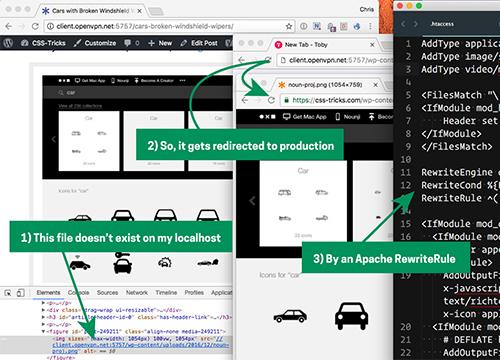Click the RewriteEngine line in editor
The image size is (500, 360).
(460, 172)
